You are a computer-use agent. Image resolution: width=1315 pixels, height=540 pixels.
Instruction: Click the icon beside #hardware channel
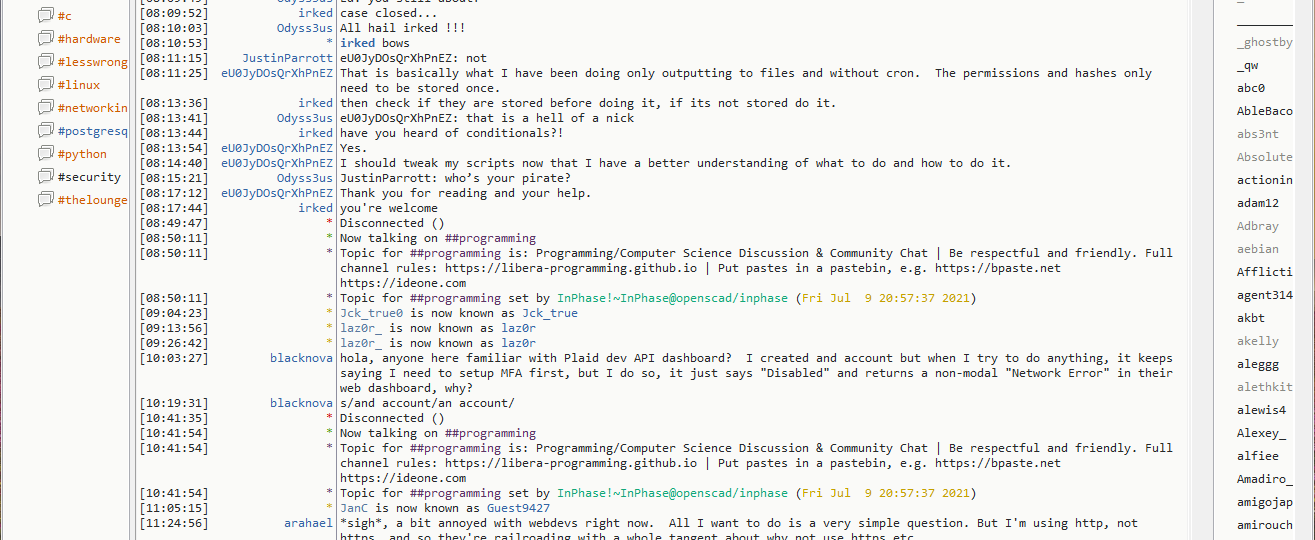tap(45, 39)
